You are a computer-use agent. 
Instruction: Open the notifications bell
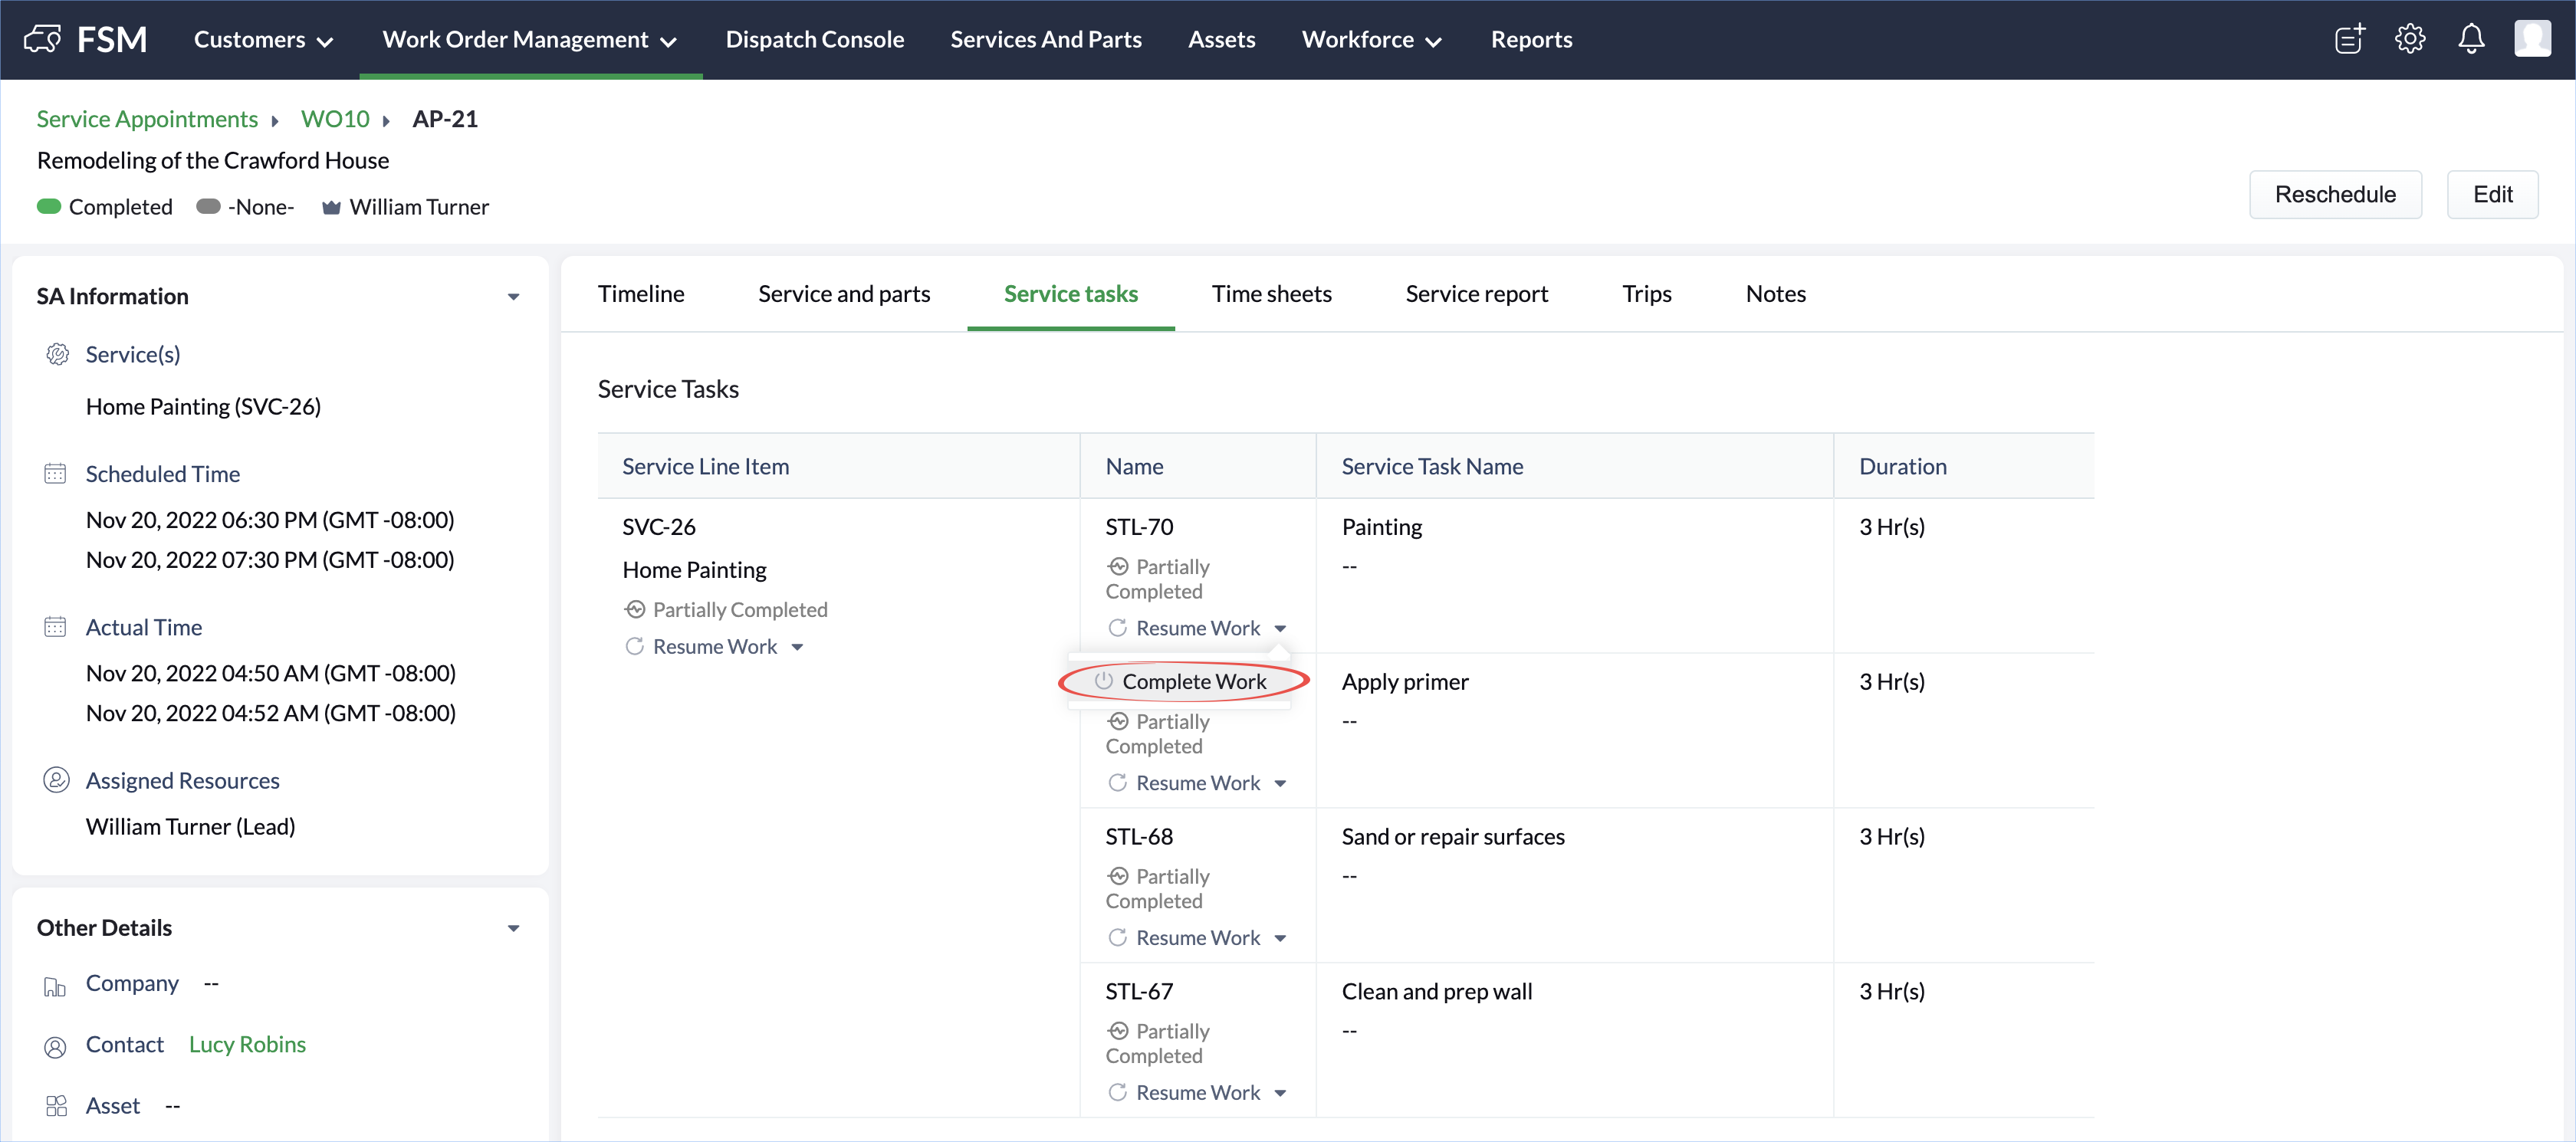(x=2471, y=39)
